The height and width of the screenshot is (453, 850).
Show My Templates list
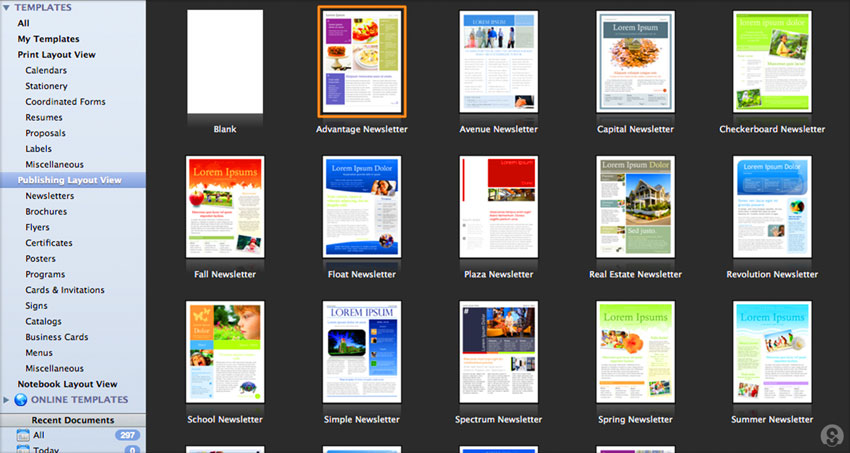click(x=48, y=39)
